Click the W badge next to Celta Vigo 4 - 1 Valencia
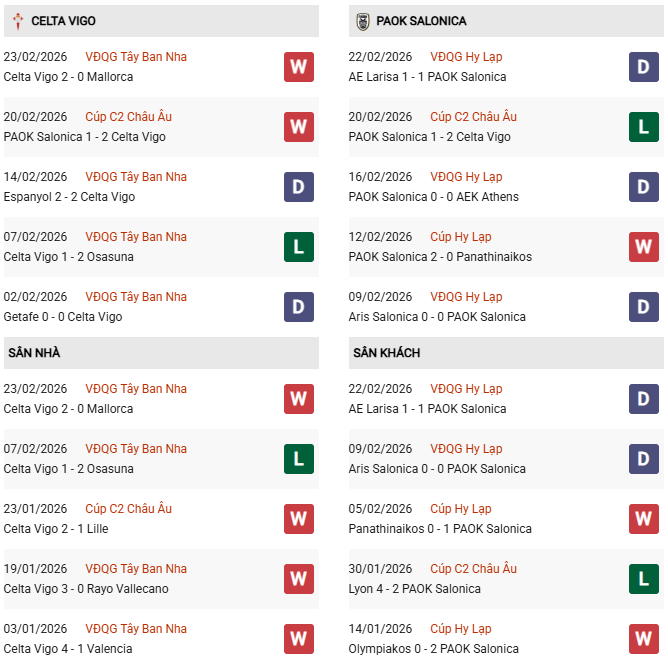This screenshot has width=668, height=671. tap(298, 639)
